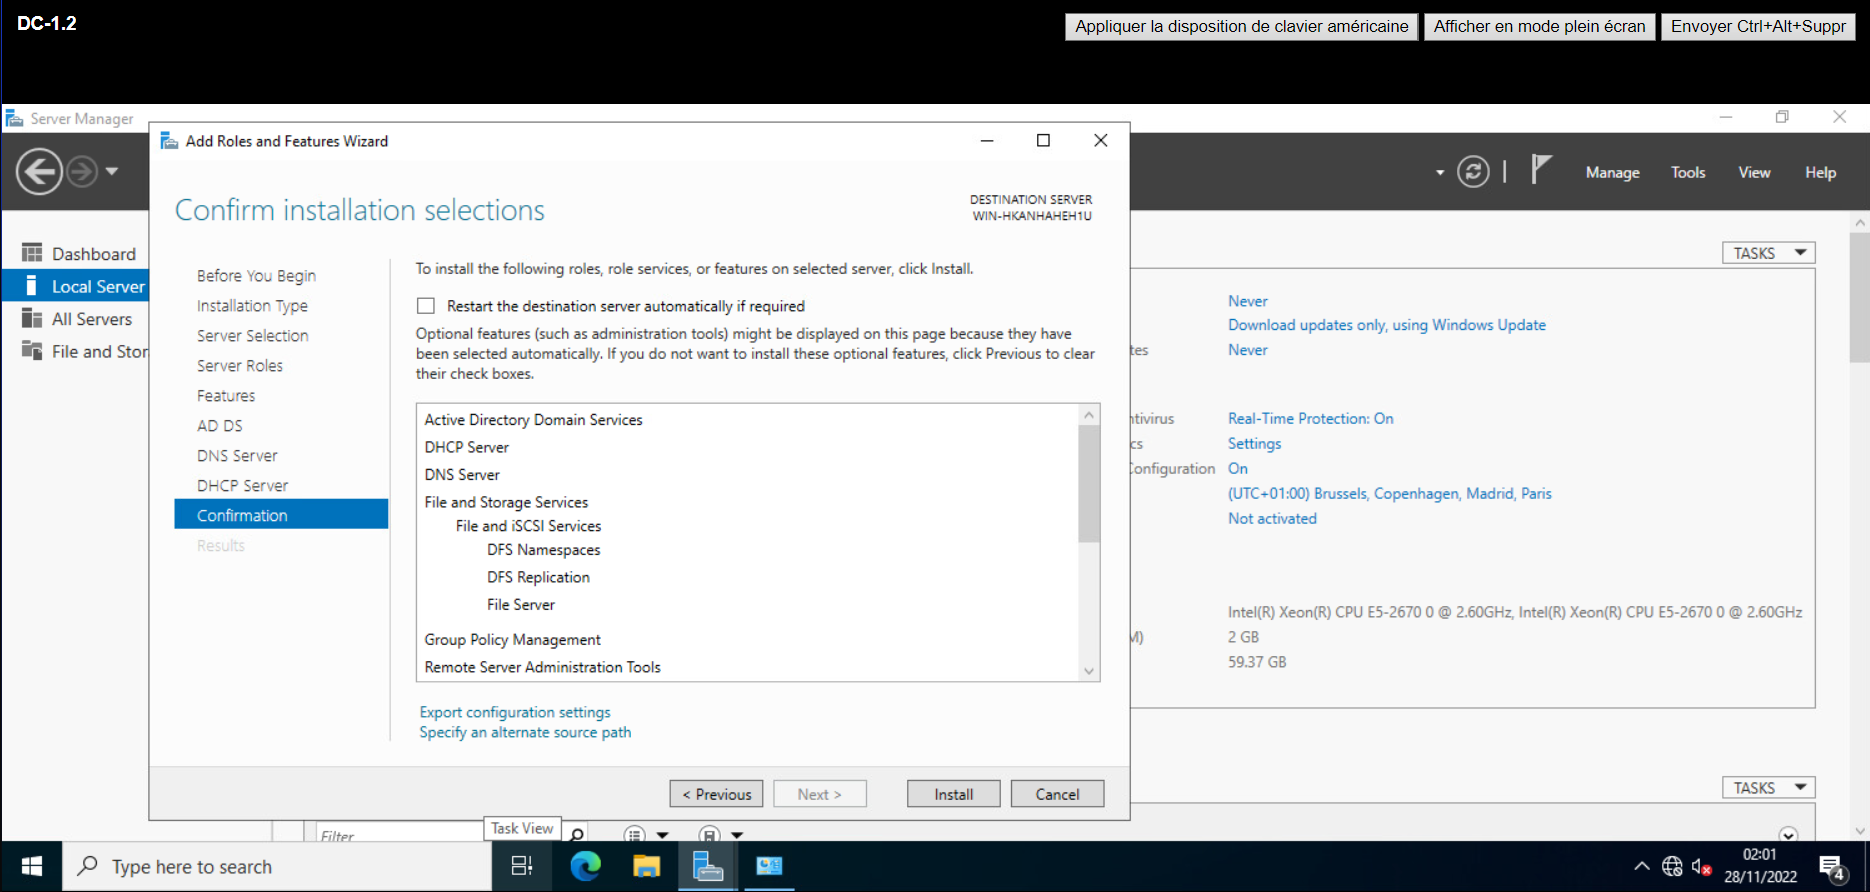Click the Previous button
The width and height of the screenshot is (1870, 892).
(716, 794)
